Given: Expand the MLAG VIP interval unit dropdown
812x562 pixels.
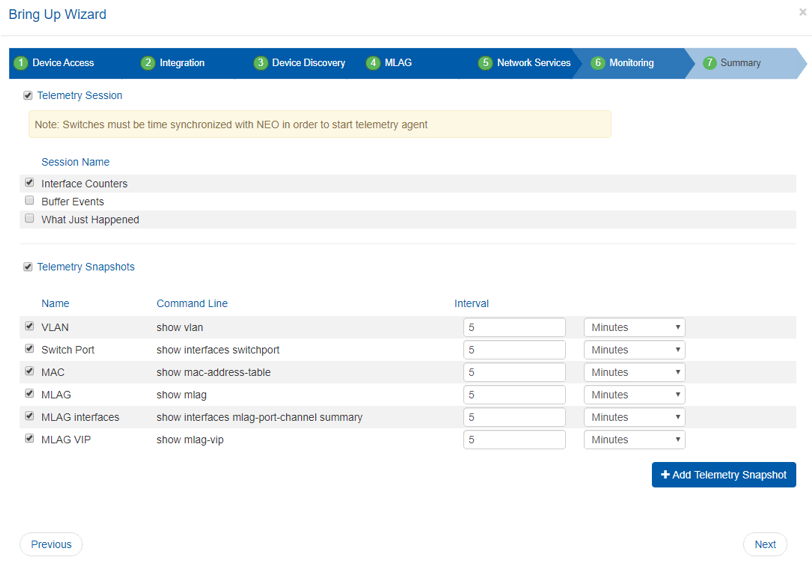Looking at the screenshot, I should (x=634, y=440).
